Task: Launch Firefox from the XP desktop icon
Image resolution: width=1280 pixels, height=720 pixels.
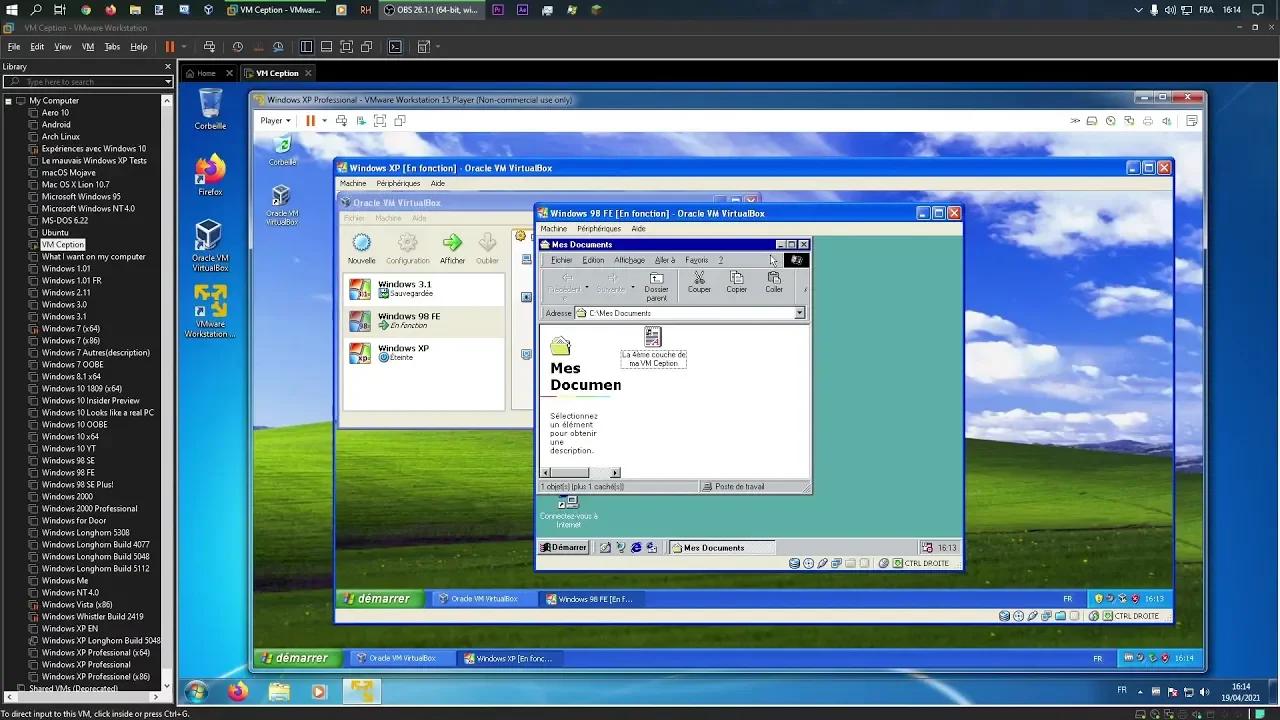Action: click(209, 170)
